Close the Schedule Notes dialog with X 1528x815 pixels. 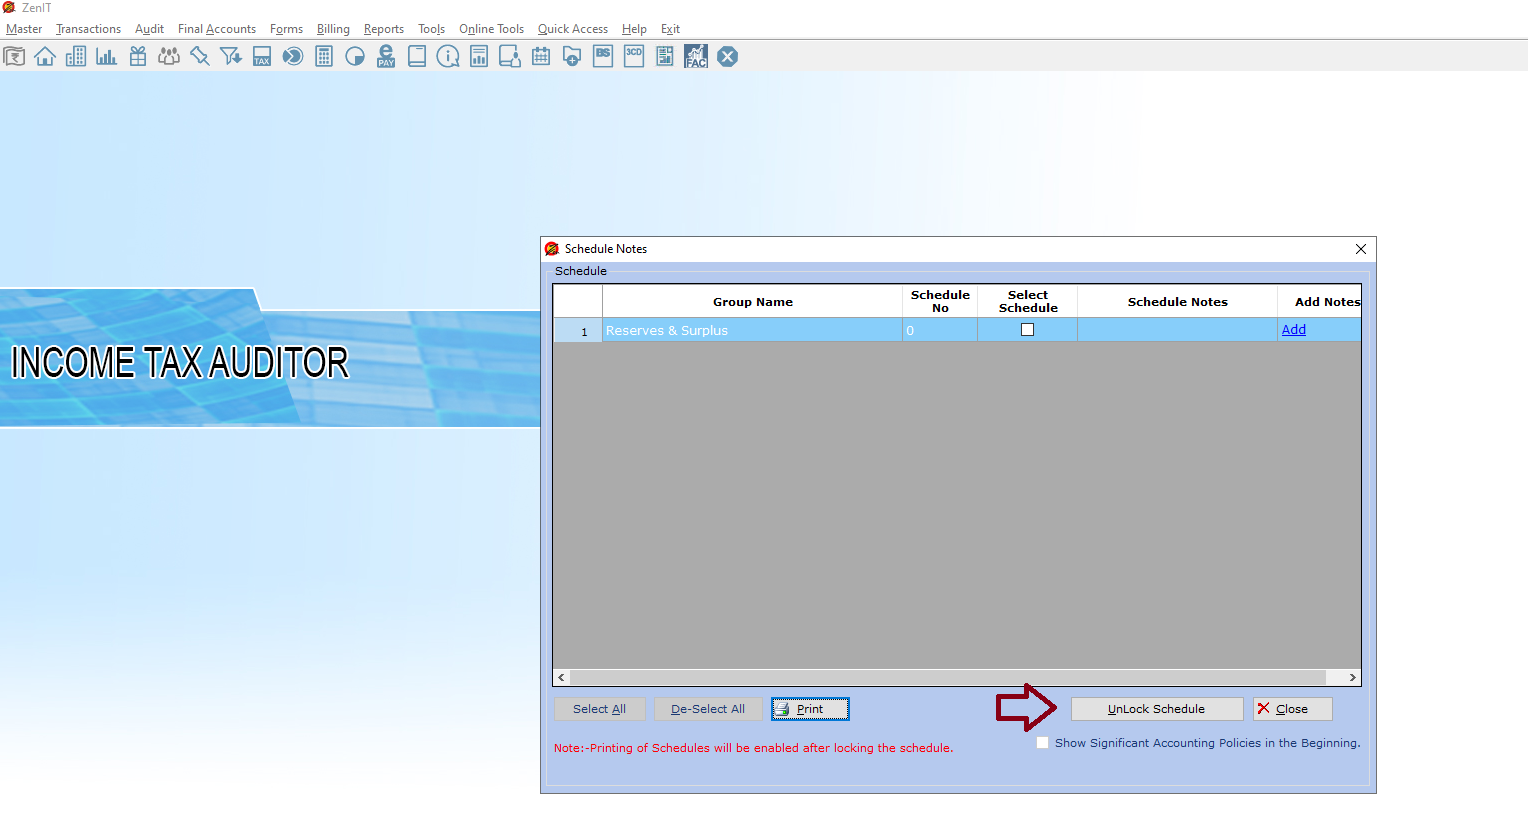coord(1361,249)
